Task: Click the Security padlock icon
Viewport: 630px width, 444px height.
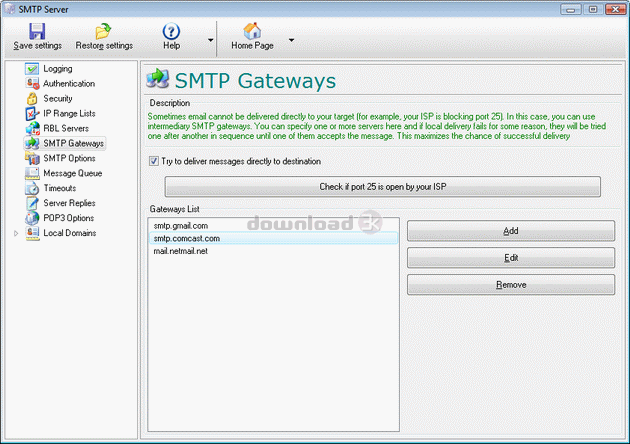Action: click(32, 98)
